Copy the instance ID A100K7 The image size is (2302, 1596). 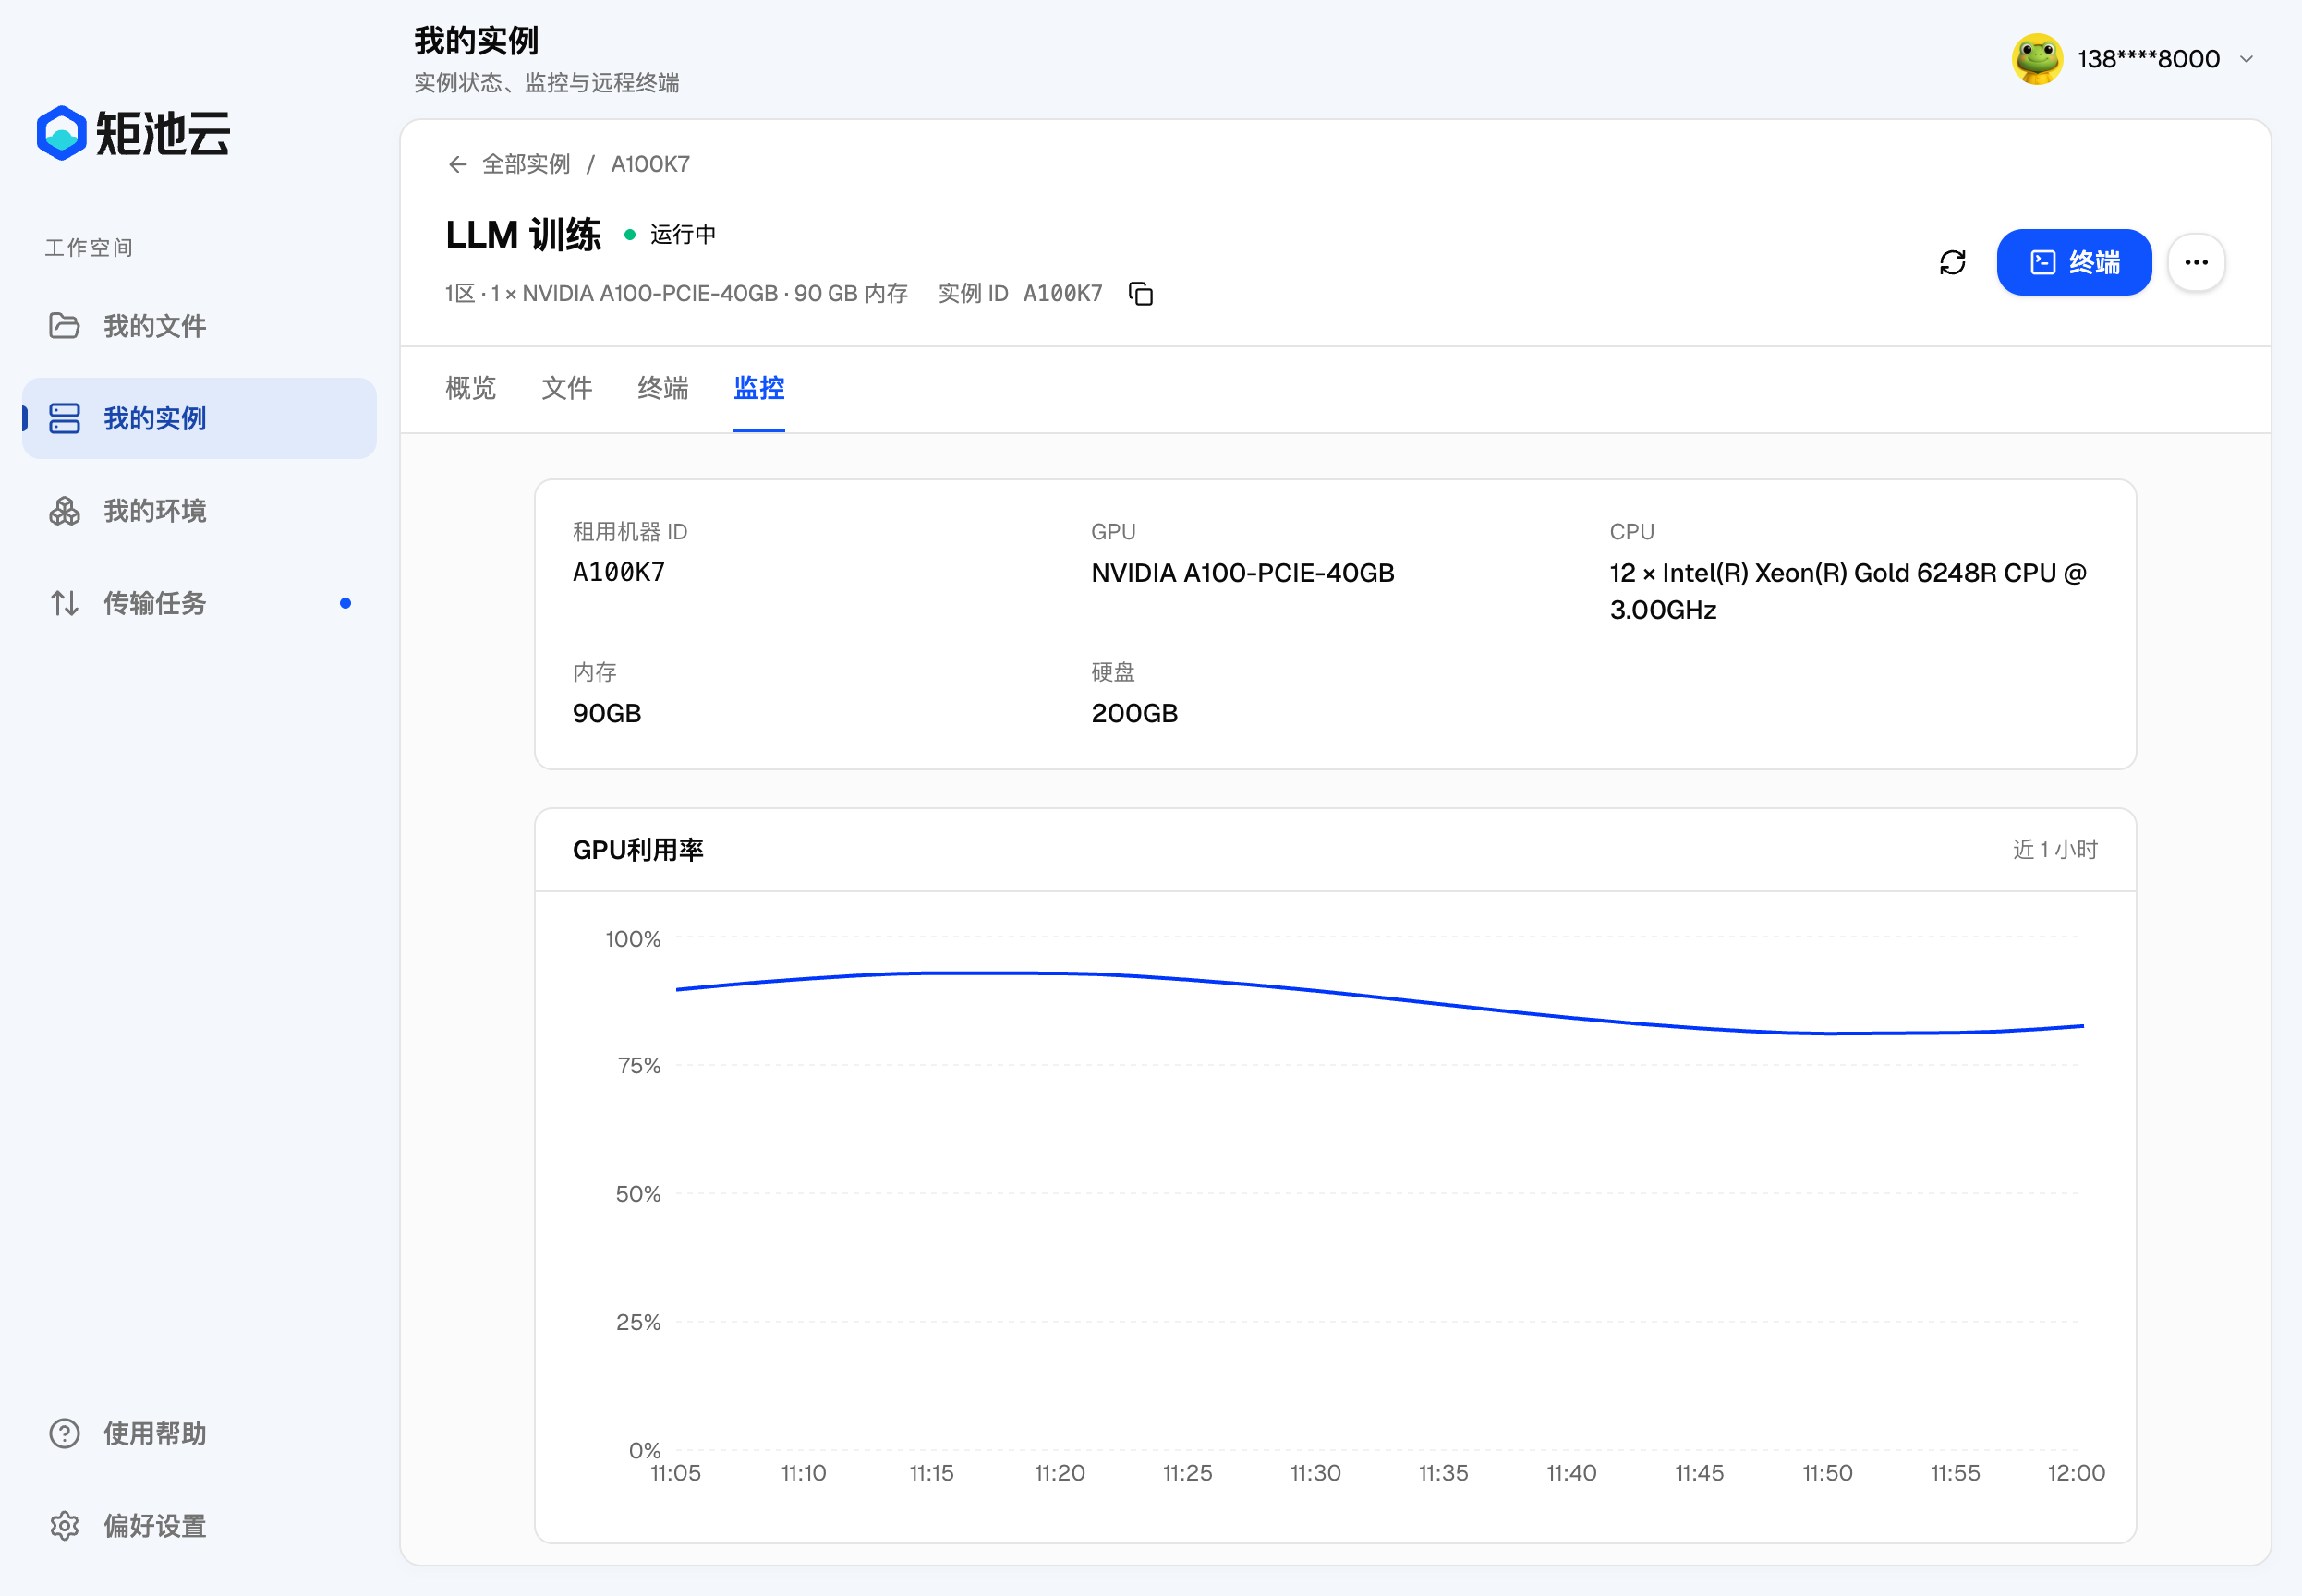click(x=1141, y=294)
